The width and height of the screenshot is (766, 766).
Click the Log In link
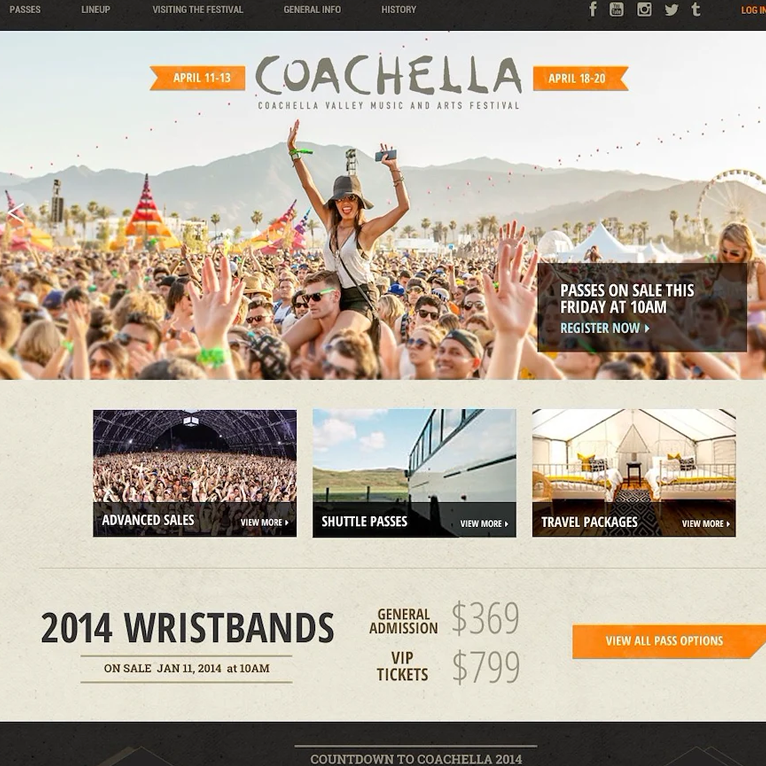[753, 10]
